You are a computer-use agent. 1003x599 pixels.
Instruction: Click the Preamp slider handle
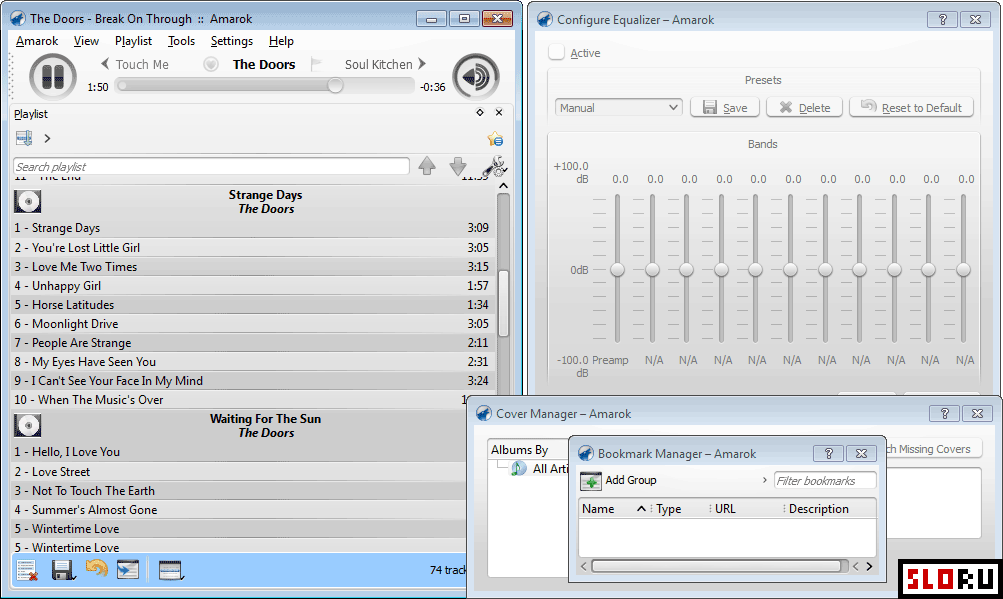pyautogui.click(x=617, y=270)
